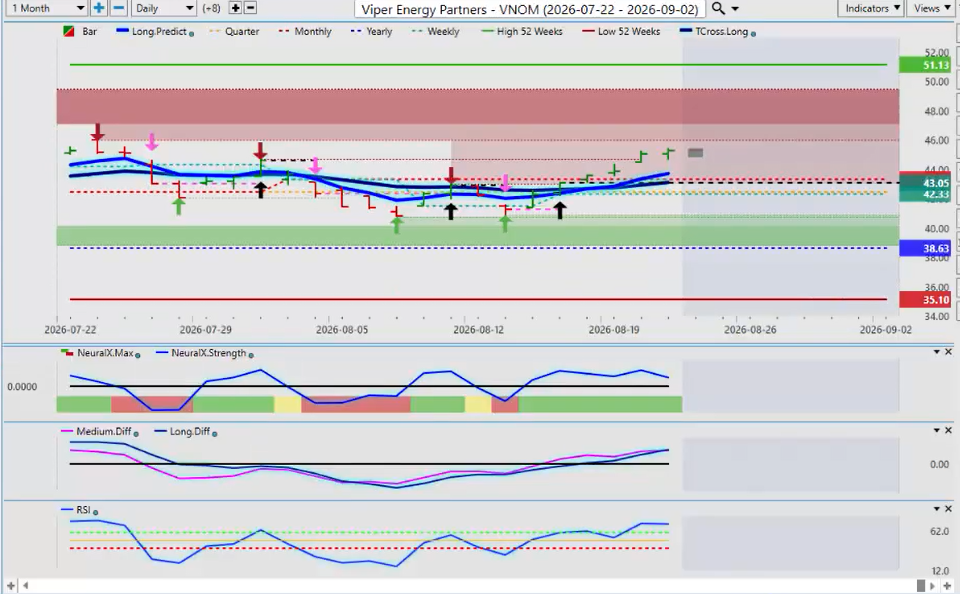
Task: Click the blue minus zoom-out button
Action: tap(119, 8)
